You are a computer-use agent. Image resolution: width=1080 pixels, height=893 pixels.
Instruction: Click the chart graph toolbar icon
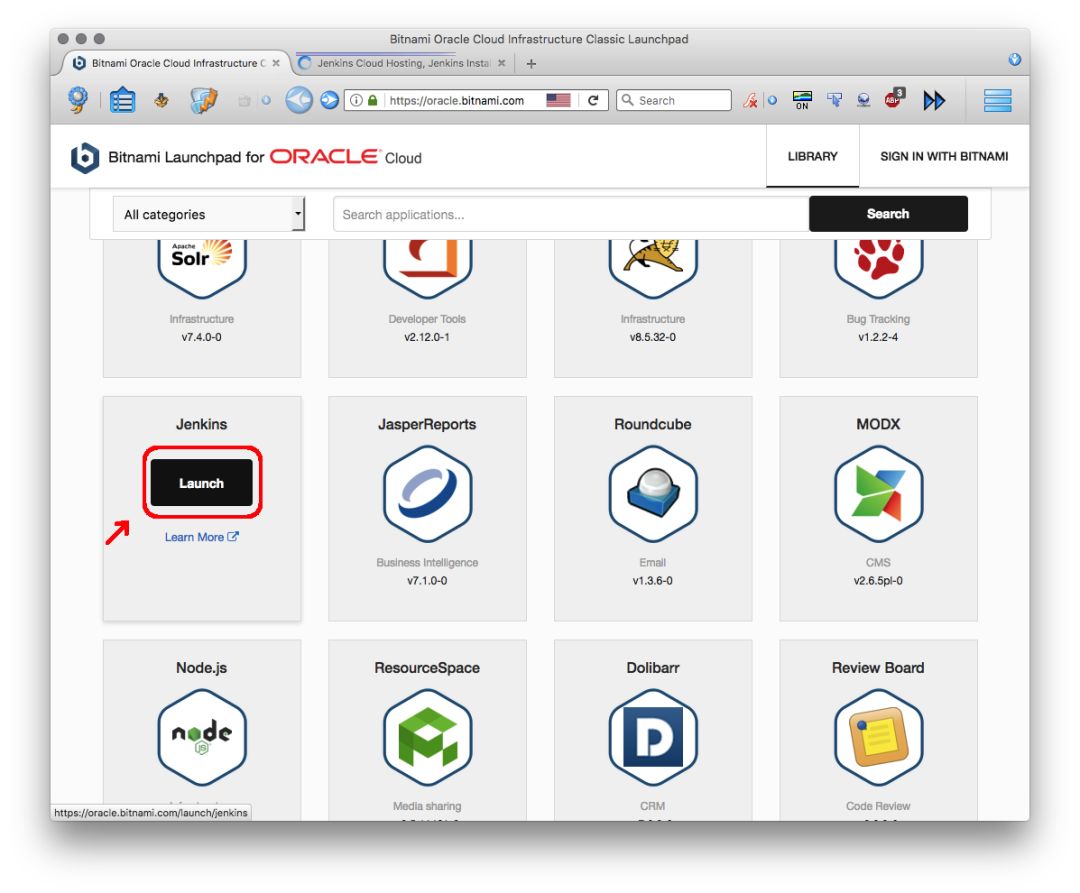[x=204, y=101]
